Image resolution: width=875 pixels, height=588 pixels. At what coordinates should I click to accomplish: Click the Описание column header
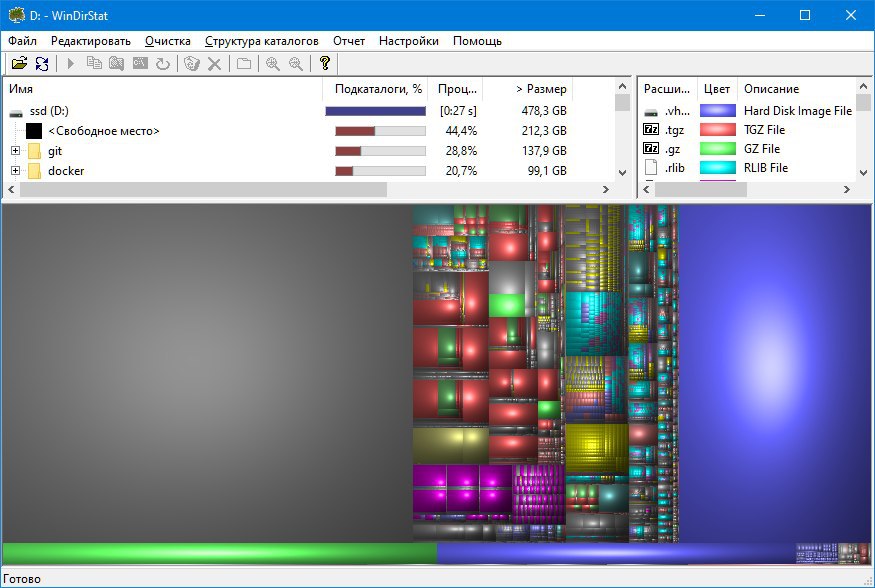[797, 89]
